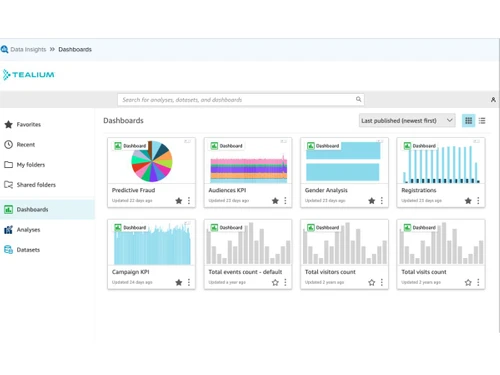The height and width of the screenshot is (375, 500).
Task: Favorite the Total visitors count star
Action: click(372, 282)
